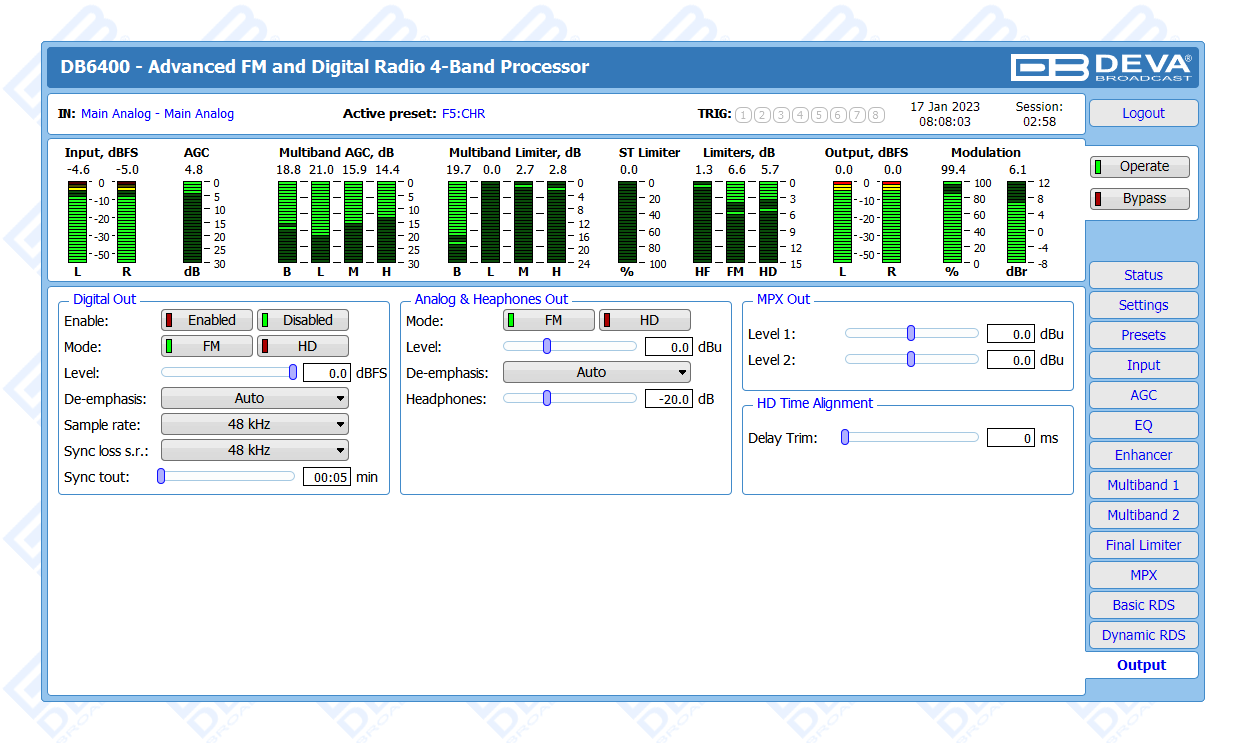1246x743 pixels.
Task: Switch processor to Operate mode
Action: tap(1140, 167)
